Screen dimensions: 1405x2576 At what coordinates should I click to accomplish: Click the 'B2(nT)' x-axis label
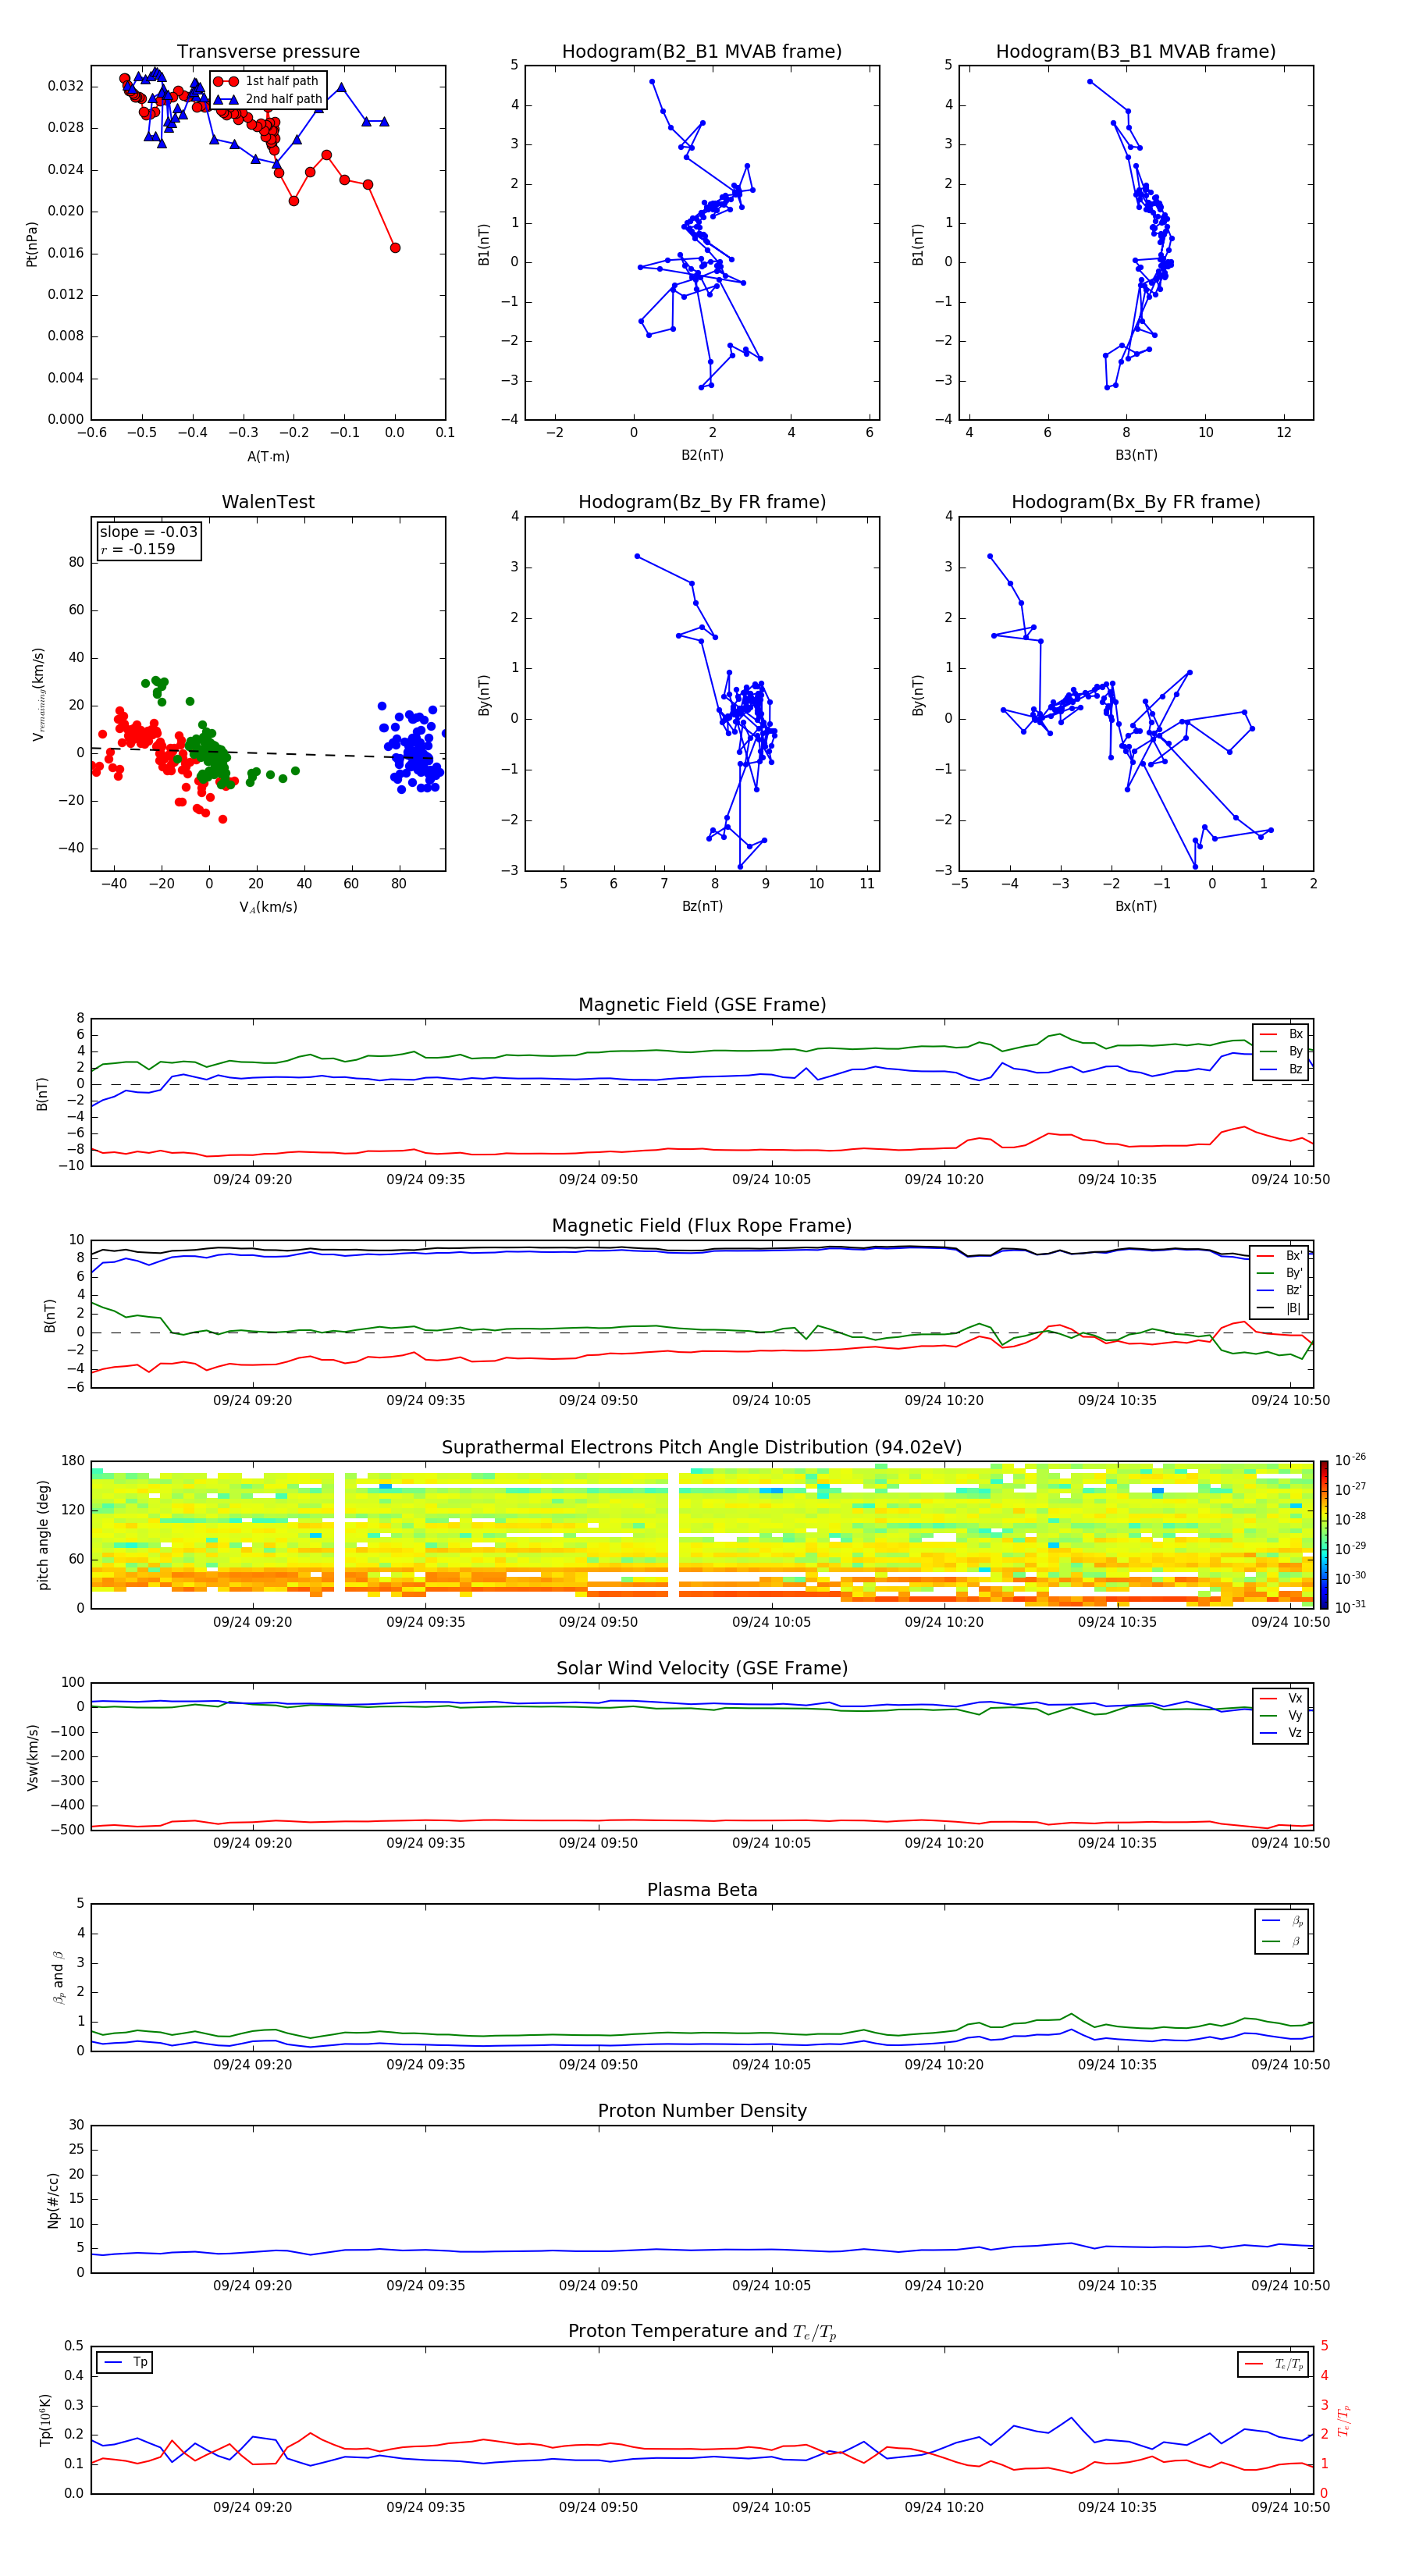point(702,455)
